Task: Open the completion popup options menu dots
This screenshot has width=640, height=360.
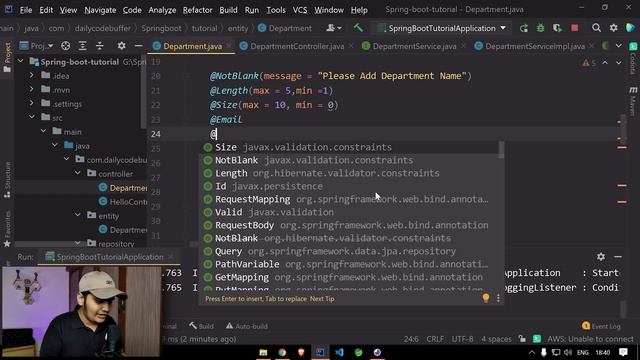Action: tap(498, 298)
